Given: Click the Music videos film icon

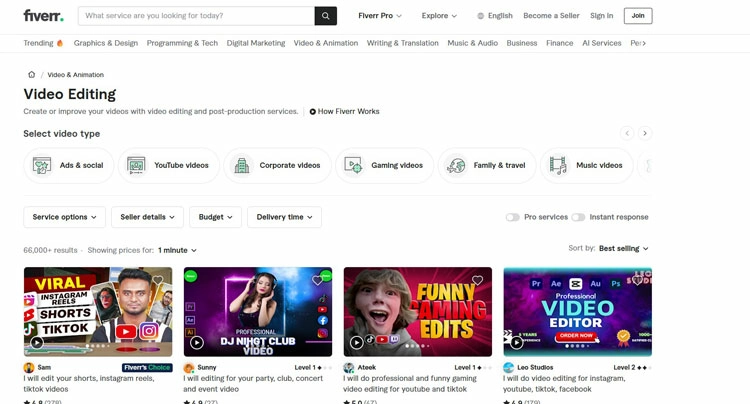Looking at the screenshot, I should [558, 165].
